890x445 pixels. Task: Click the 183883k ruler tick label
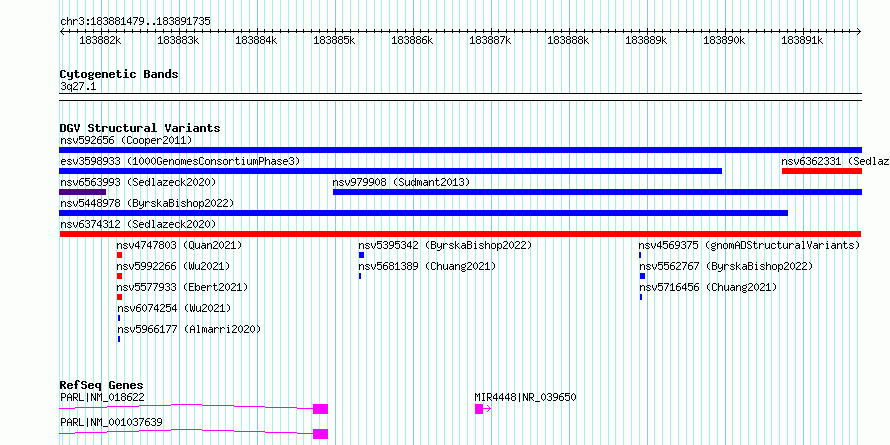pyautogui.click(x=178, y=40)
